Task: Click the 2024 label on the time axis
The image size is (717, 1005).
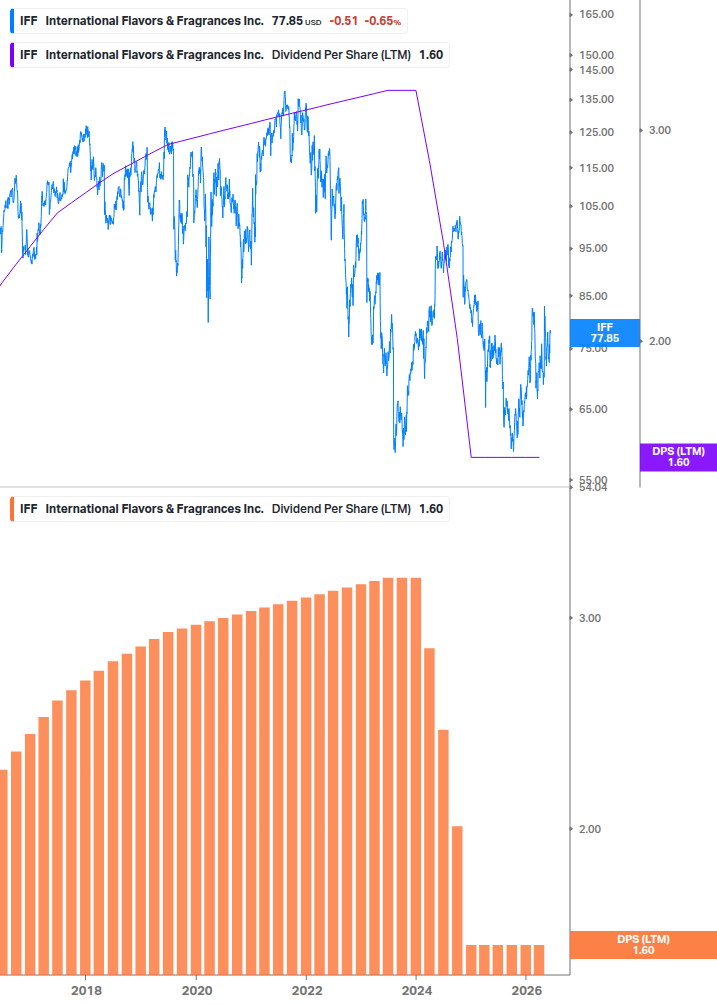Action: click(x=416, y=991)
